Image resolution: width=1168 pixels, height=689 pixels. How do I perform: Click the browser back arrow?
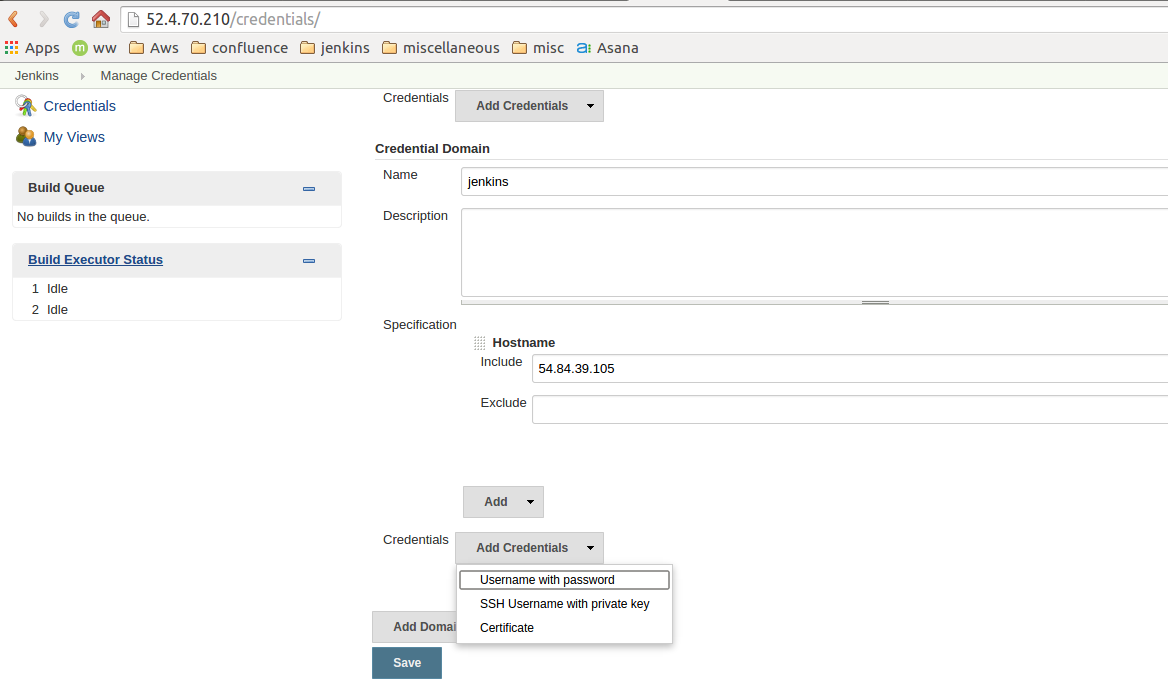tap(13, 19)
